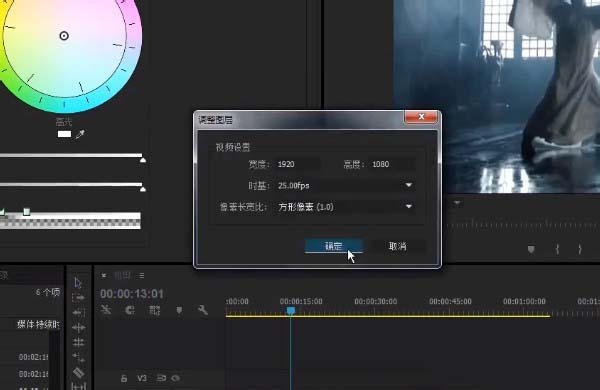The image size is (600, 390).
Task: Toggle sync lock for track V3
Action: [161, 378]
